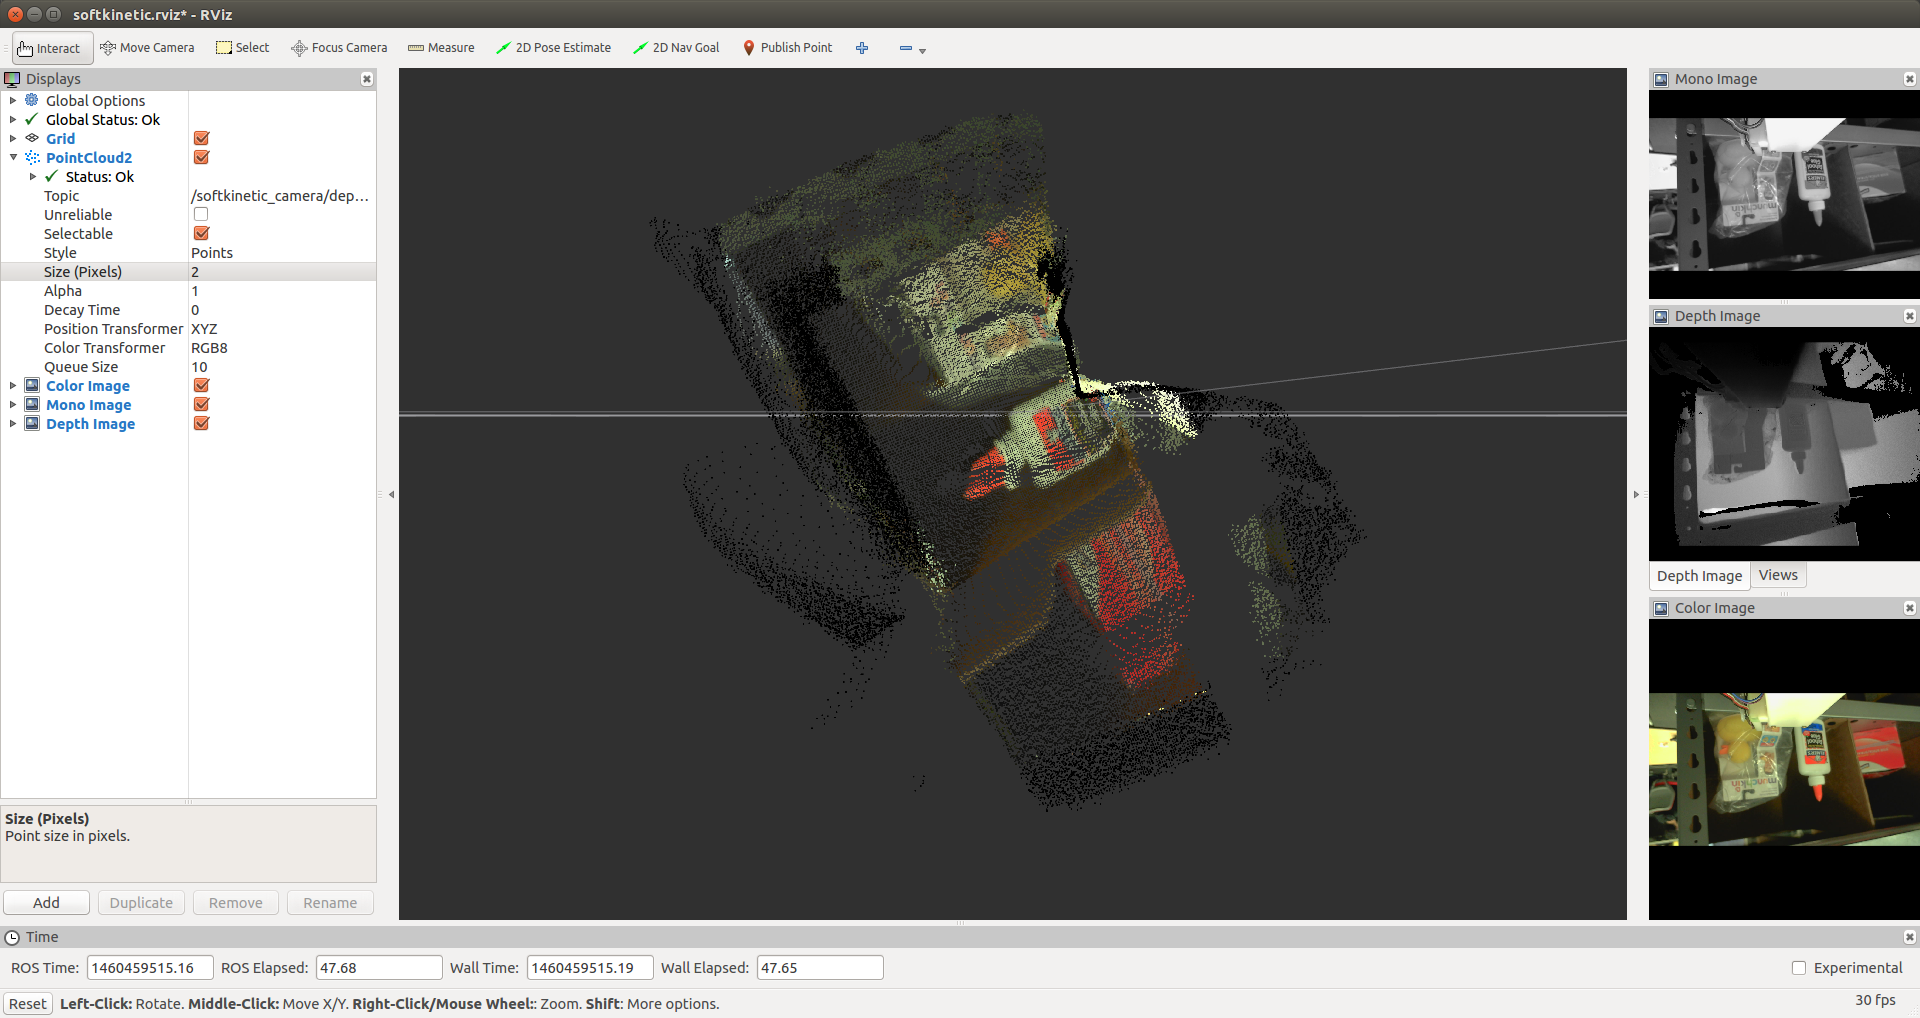Click the Displays panel monitor icon
Viewport: 1920px width, 1018px height.
point(12,79)
